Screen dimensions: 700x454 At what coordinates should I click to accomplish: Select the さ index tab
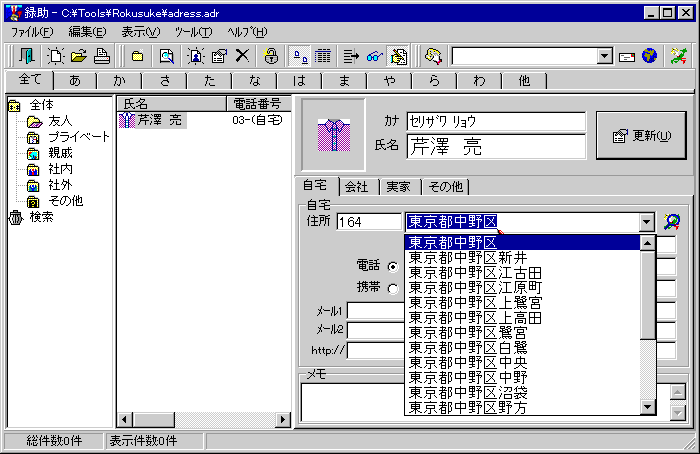point(165,81)
